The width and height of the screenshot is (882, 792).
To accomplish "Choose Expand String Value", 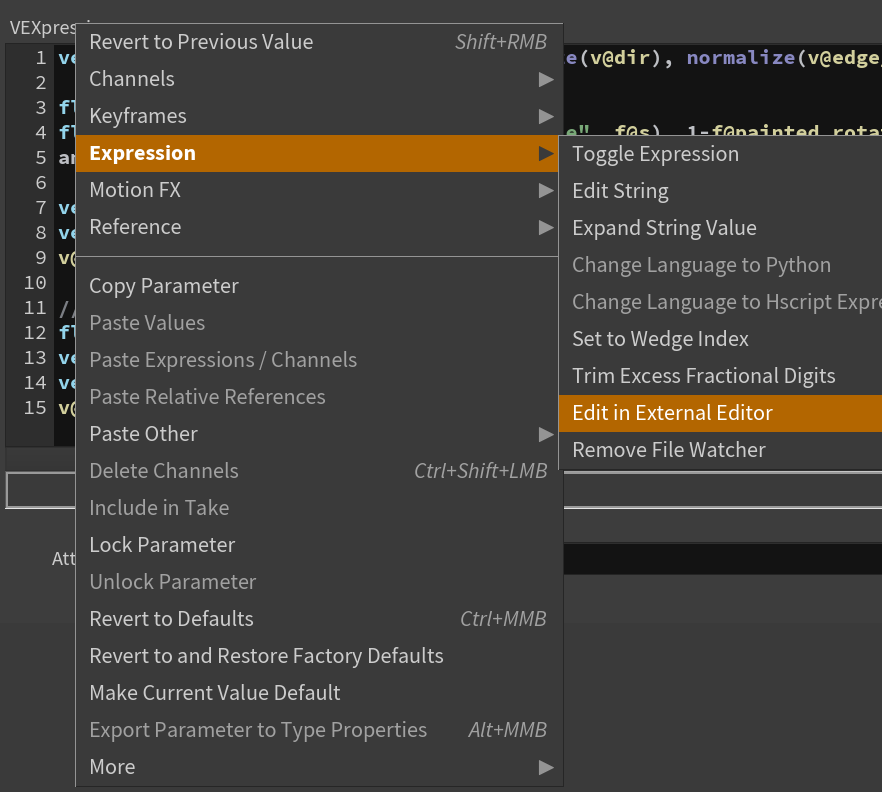I will click(721, 228).
